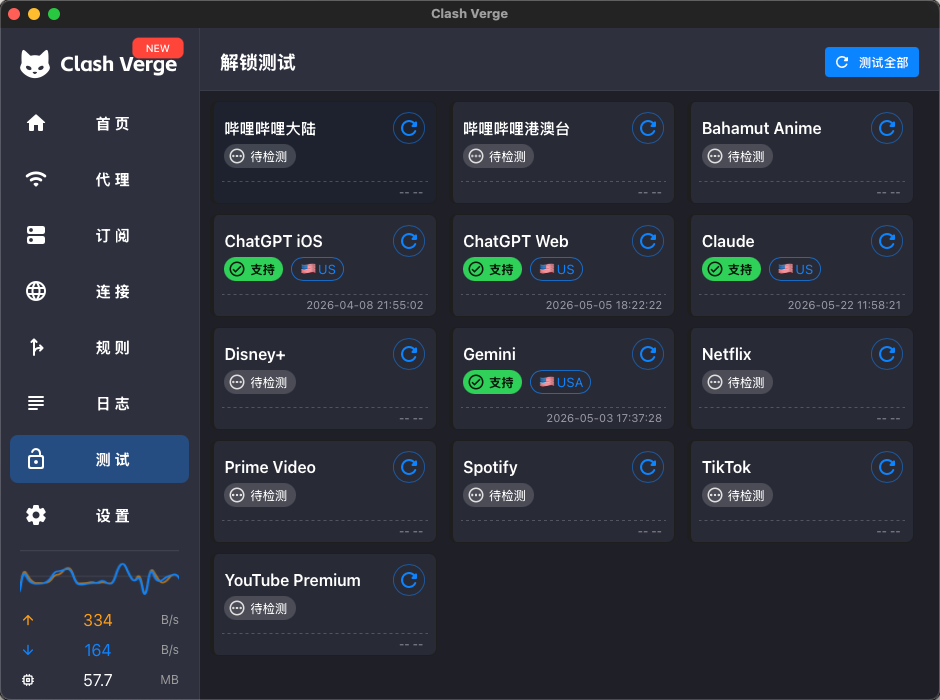Click the 测试全部 test all button
The image size is (940, 700).
(x=872, y=62)
